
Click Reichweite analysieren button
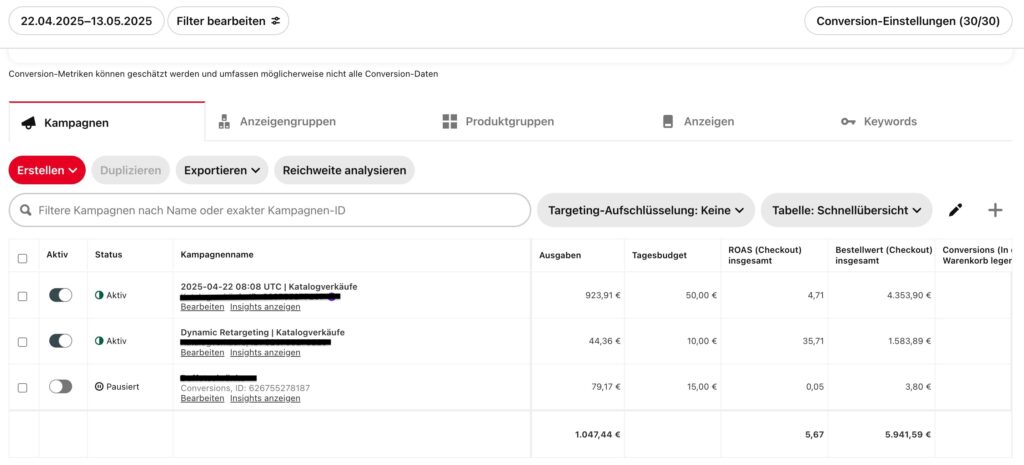click(x=344, y=170)
